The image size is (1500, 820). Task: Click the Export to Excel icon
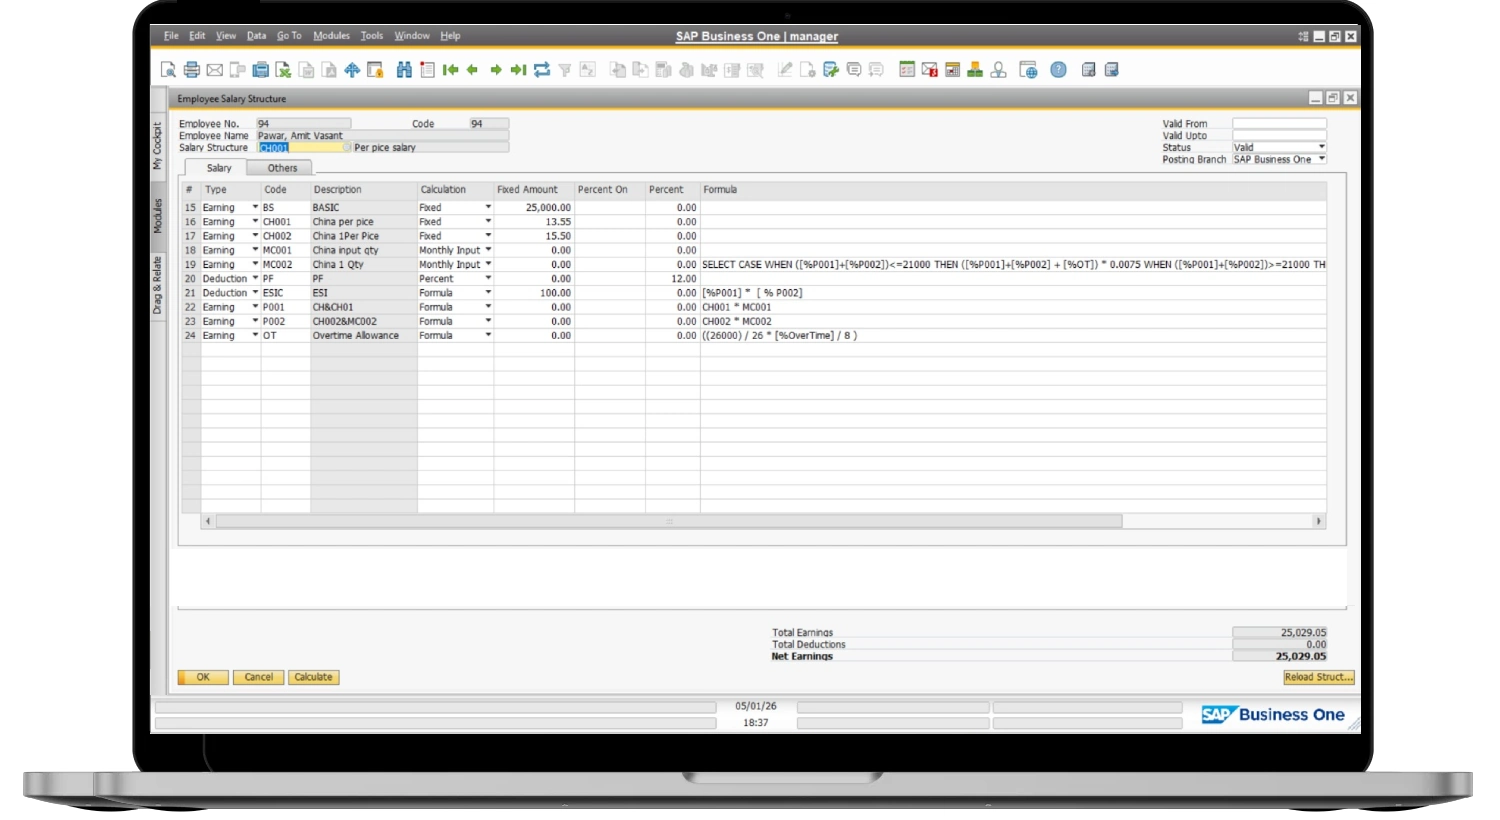(x=283, y=70)
